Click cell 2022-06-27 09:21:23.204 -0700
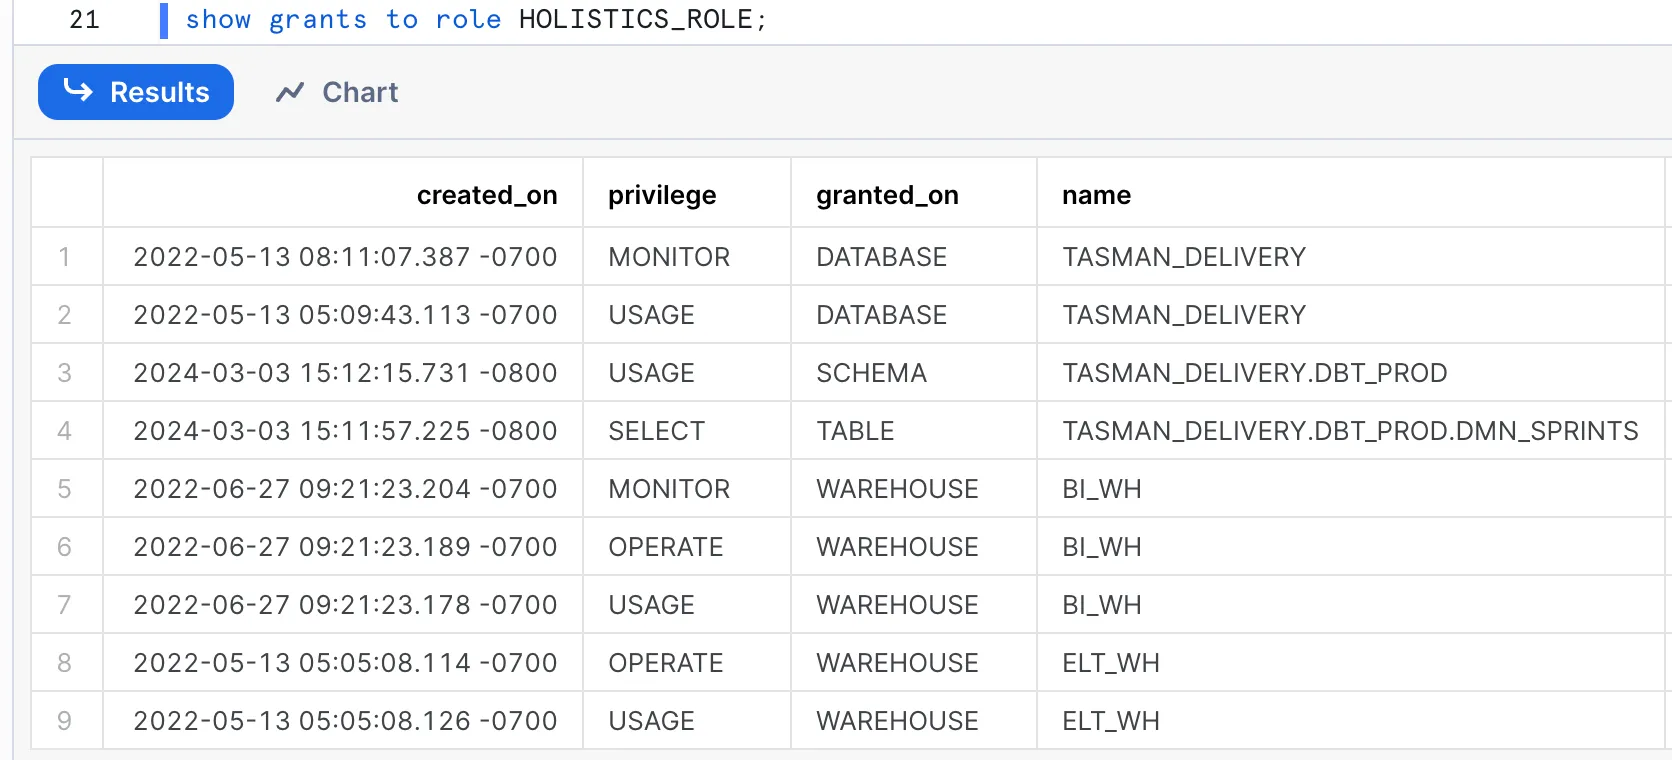Image resolution: width=1672 pixels, height=760 pixels. pyautogui.click(x=345, y=489)
